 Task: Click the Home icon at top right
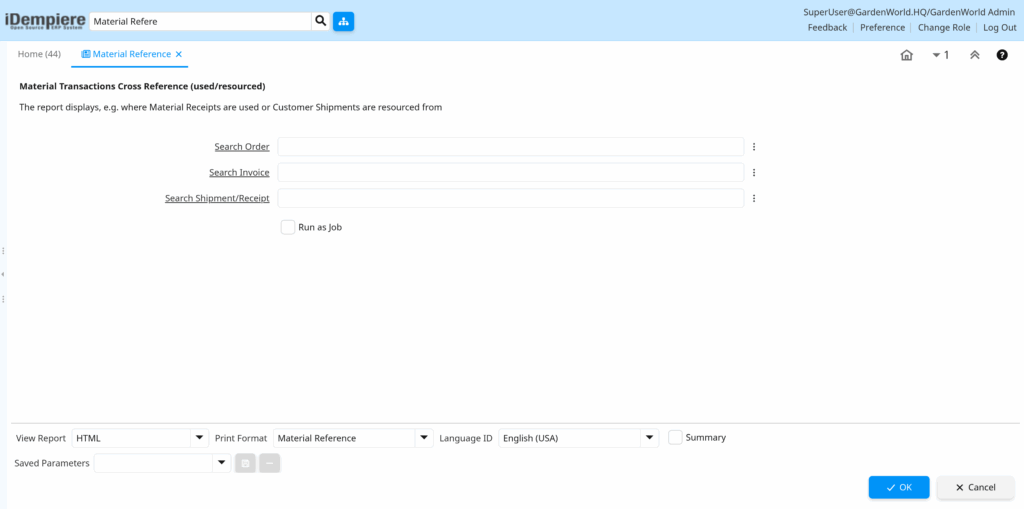pos(906,55)
